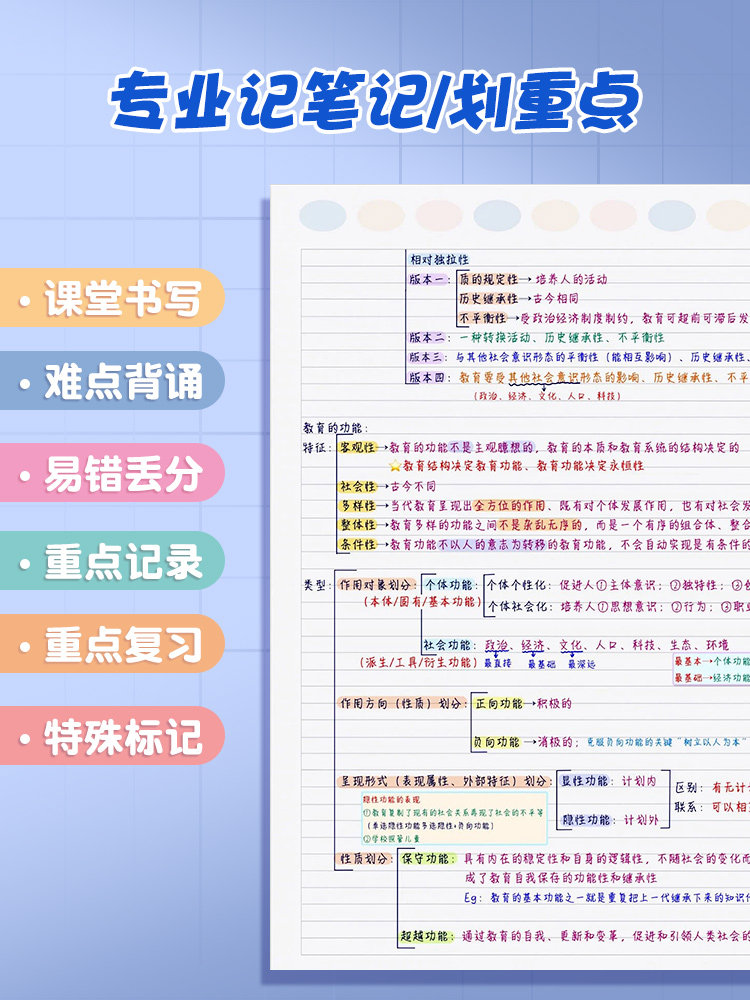750x1000 pixels.
Task: Click the highlighted 正向功能 term
Action: coord(499,703)
